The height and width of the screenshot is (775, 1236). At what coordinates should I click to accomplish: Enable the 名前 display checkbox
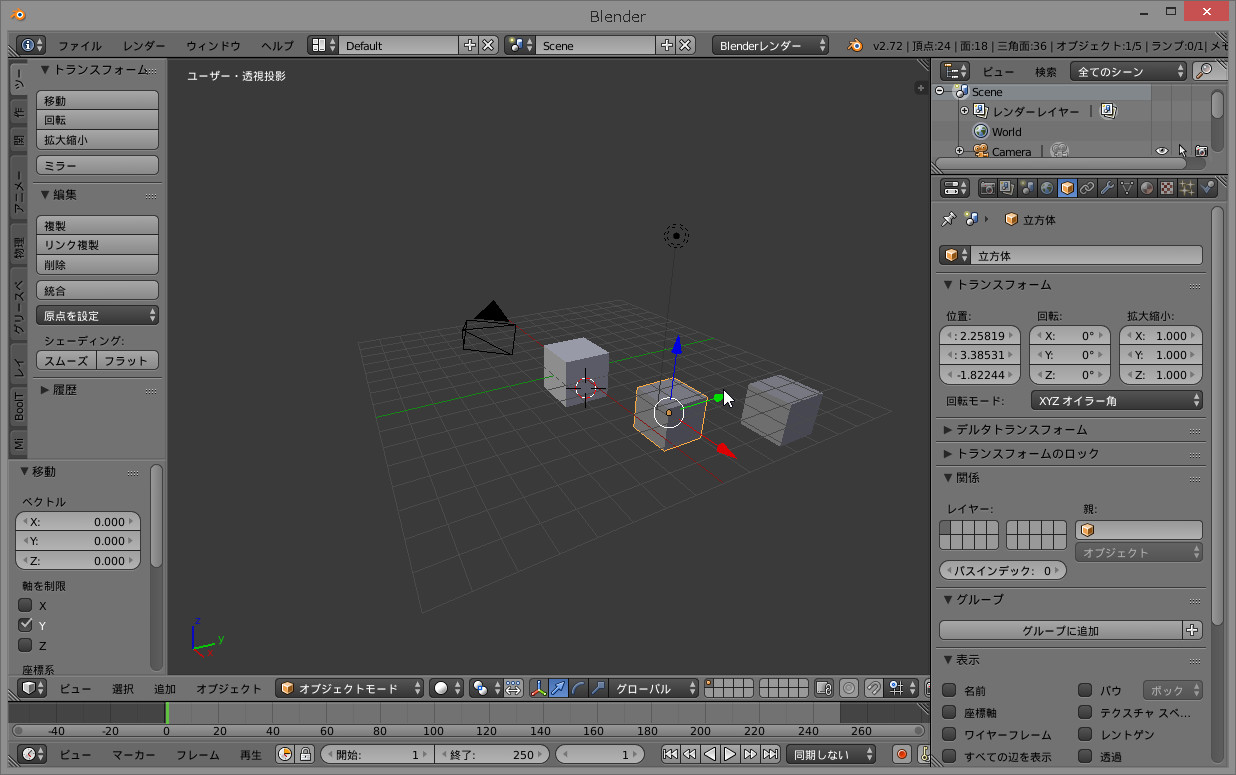click(949, 690)
